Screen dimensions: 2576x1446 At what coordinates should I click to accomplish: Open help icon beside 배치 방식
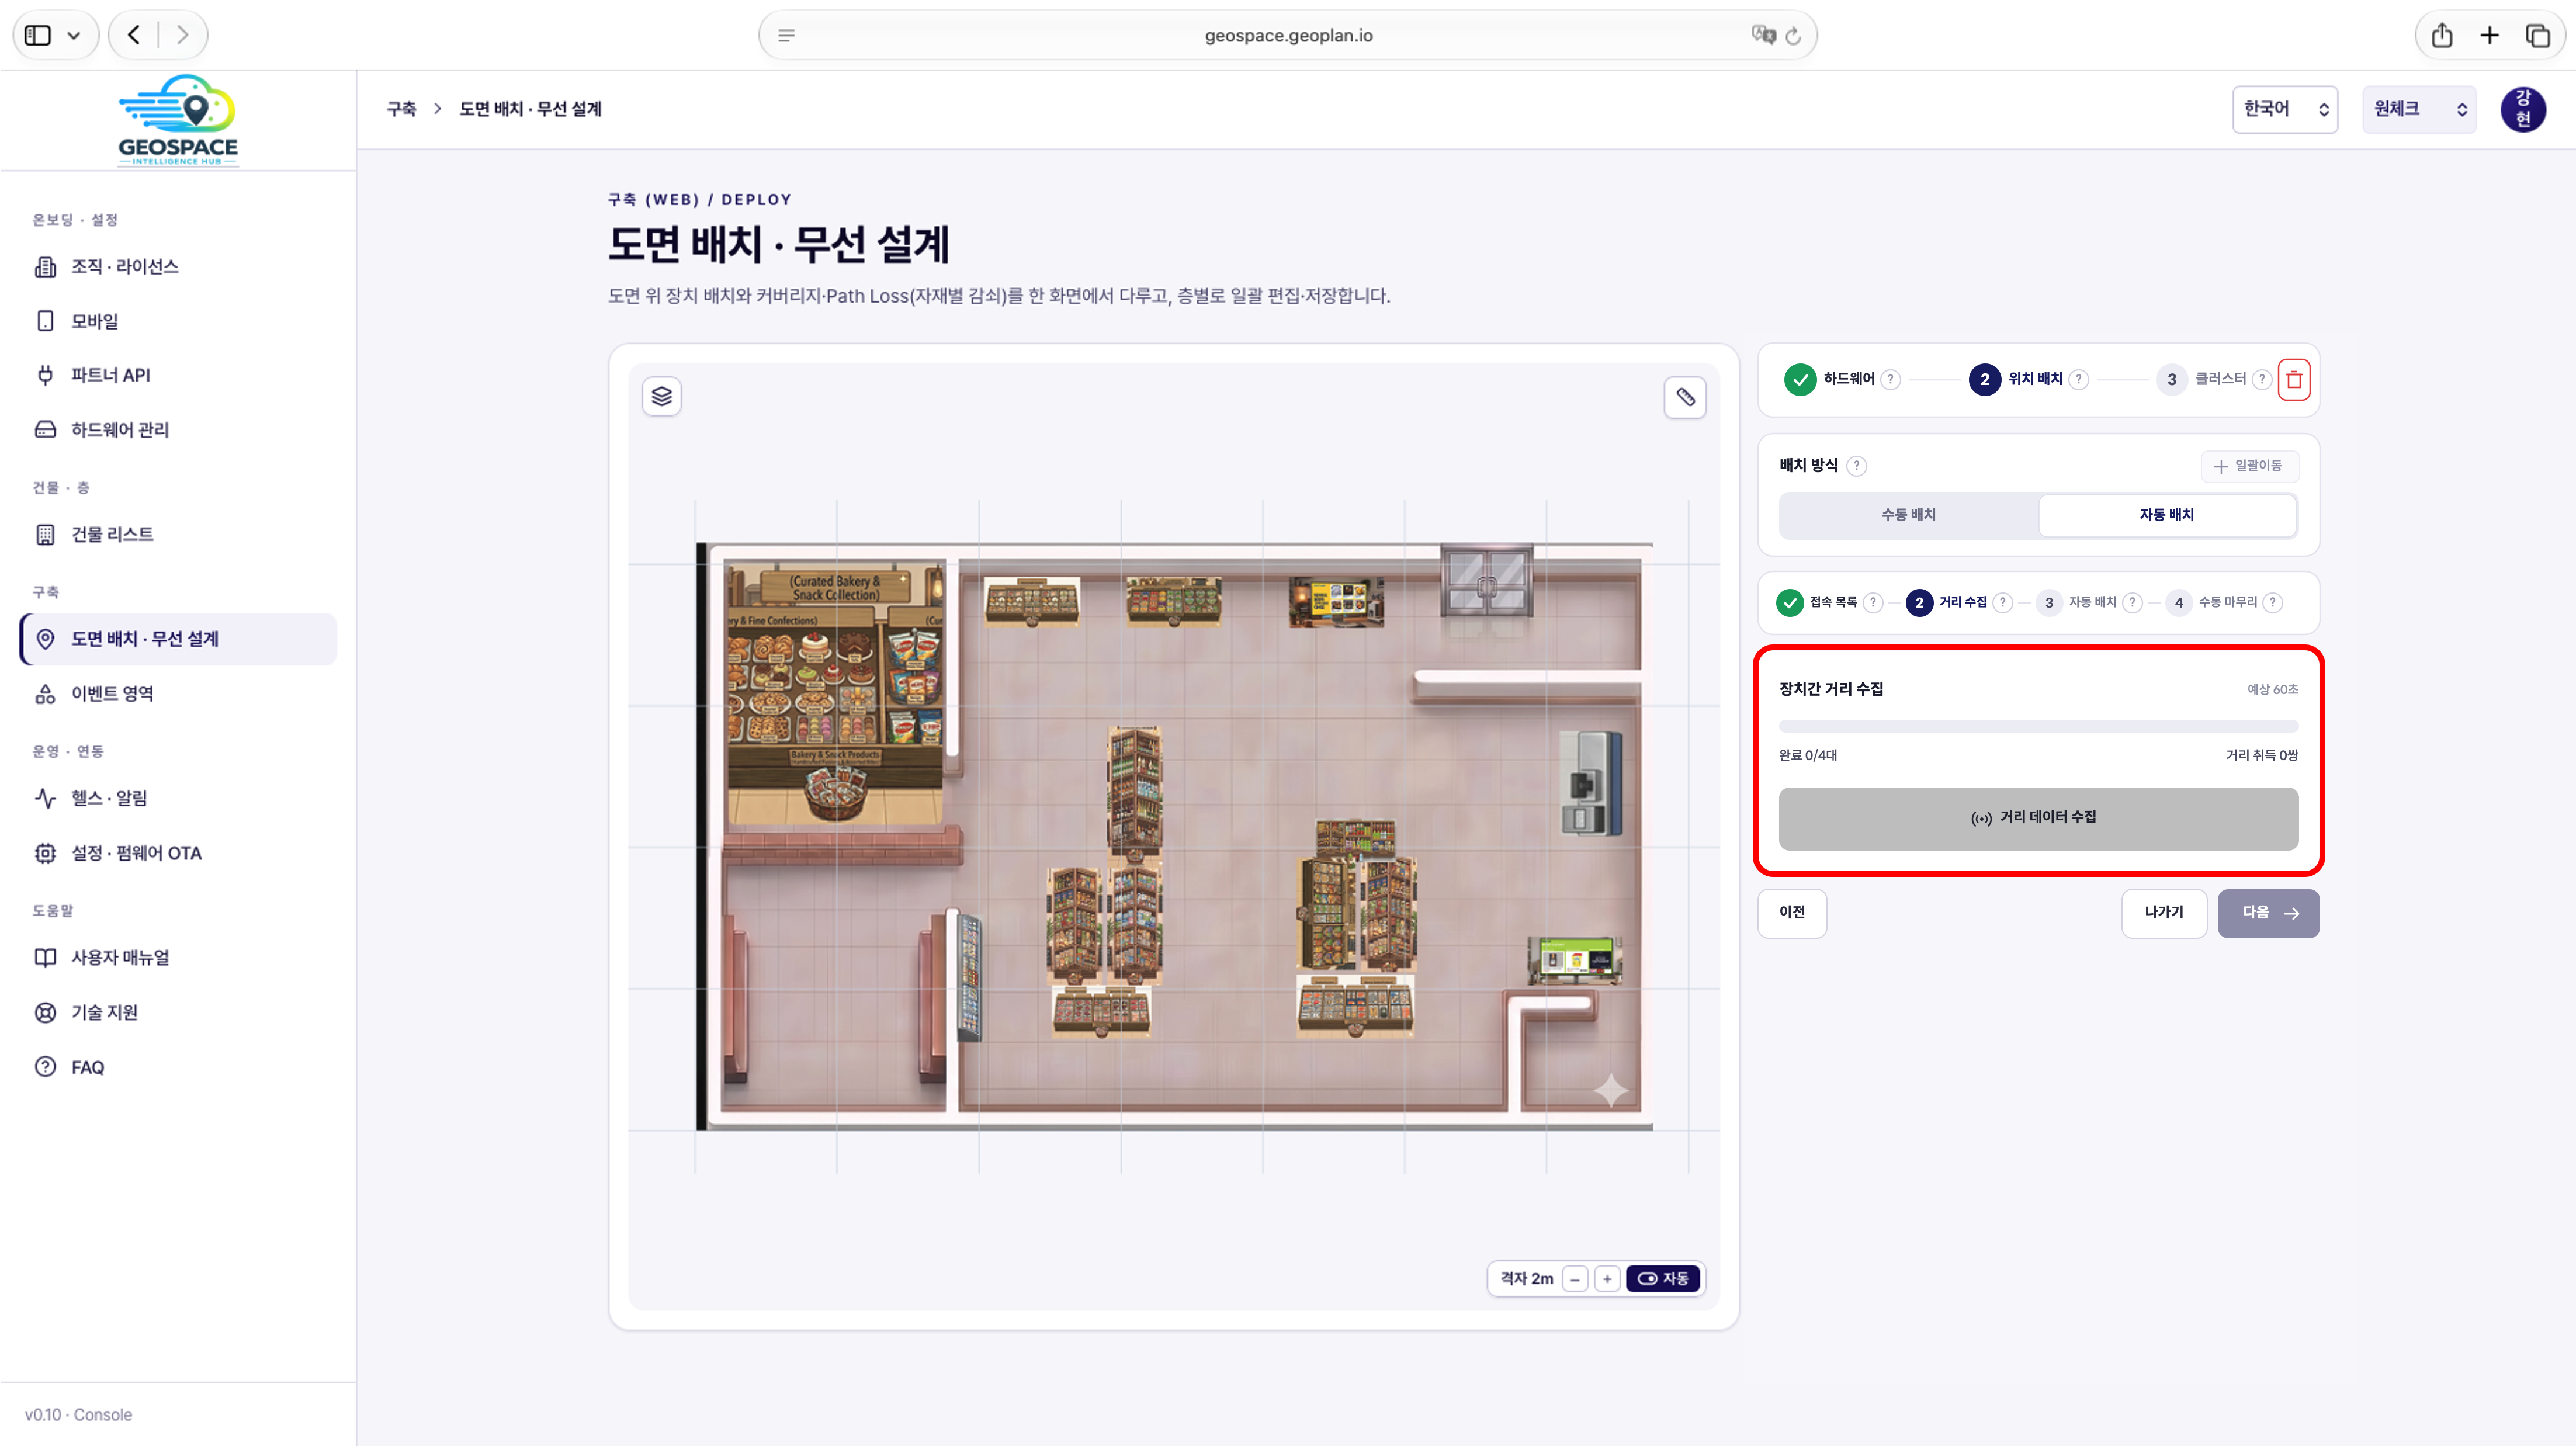pyautogui.click(x=1857, y=466)
